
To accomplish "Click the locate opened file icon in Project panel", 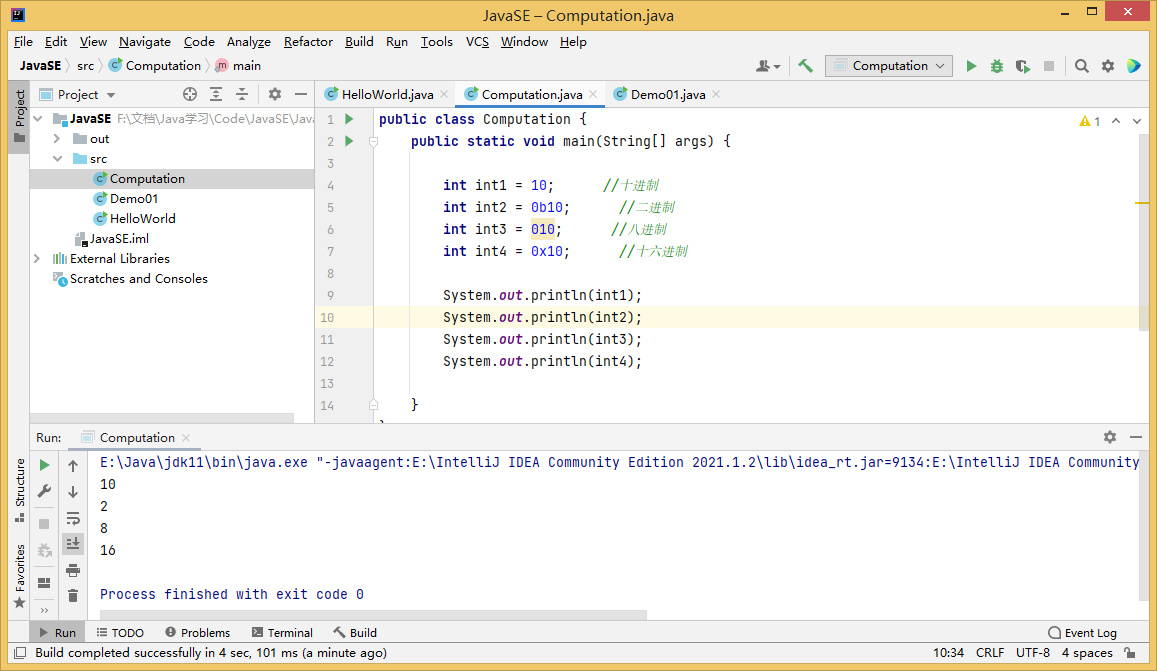I will coord(190,94).
